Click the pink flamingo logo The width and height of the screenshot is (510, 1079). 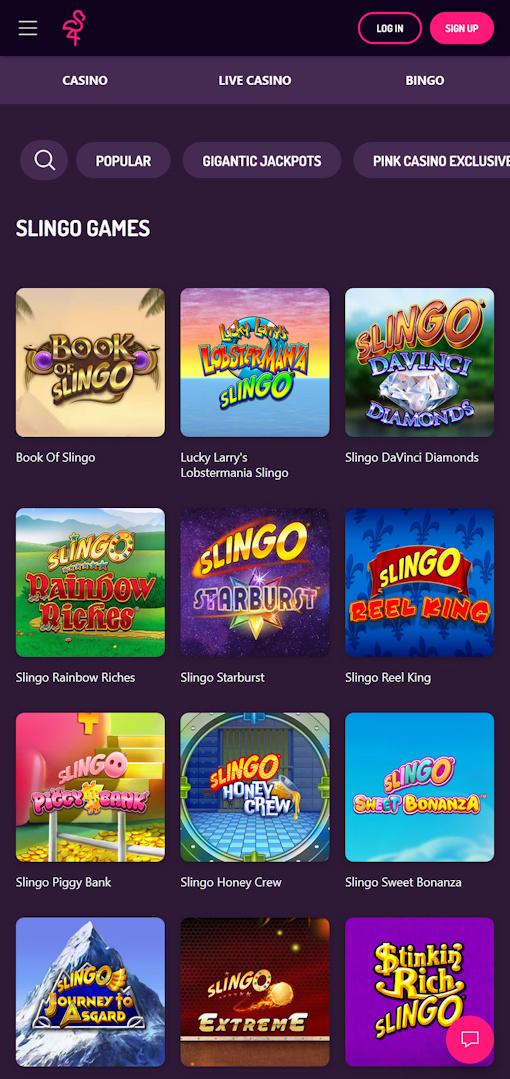click(74, 28)
